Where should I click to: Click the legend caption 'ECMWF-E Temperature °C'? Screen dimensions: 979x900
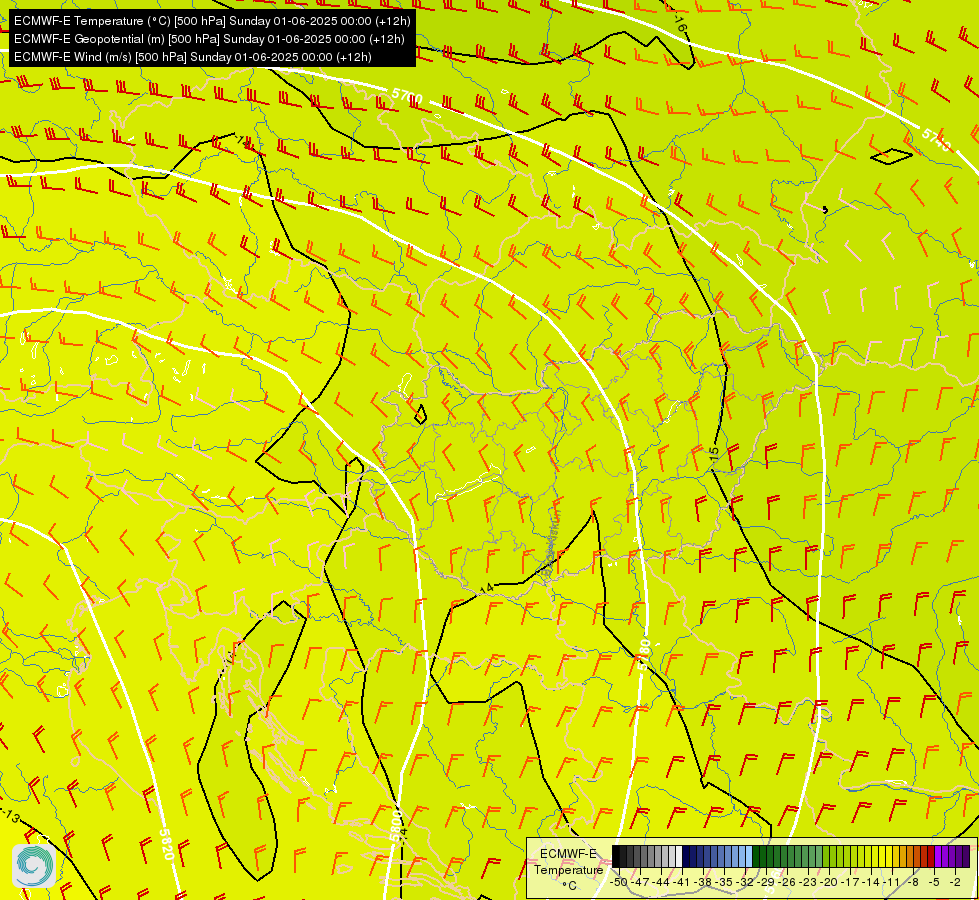(x=569, y=869)
